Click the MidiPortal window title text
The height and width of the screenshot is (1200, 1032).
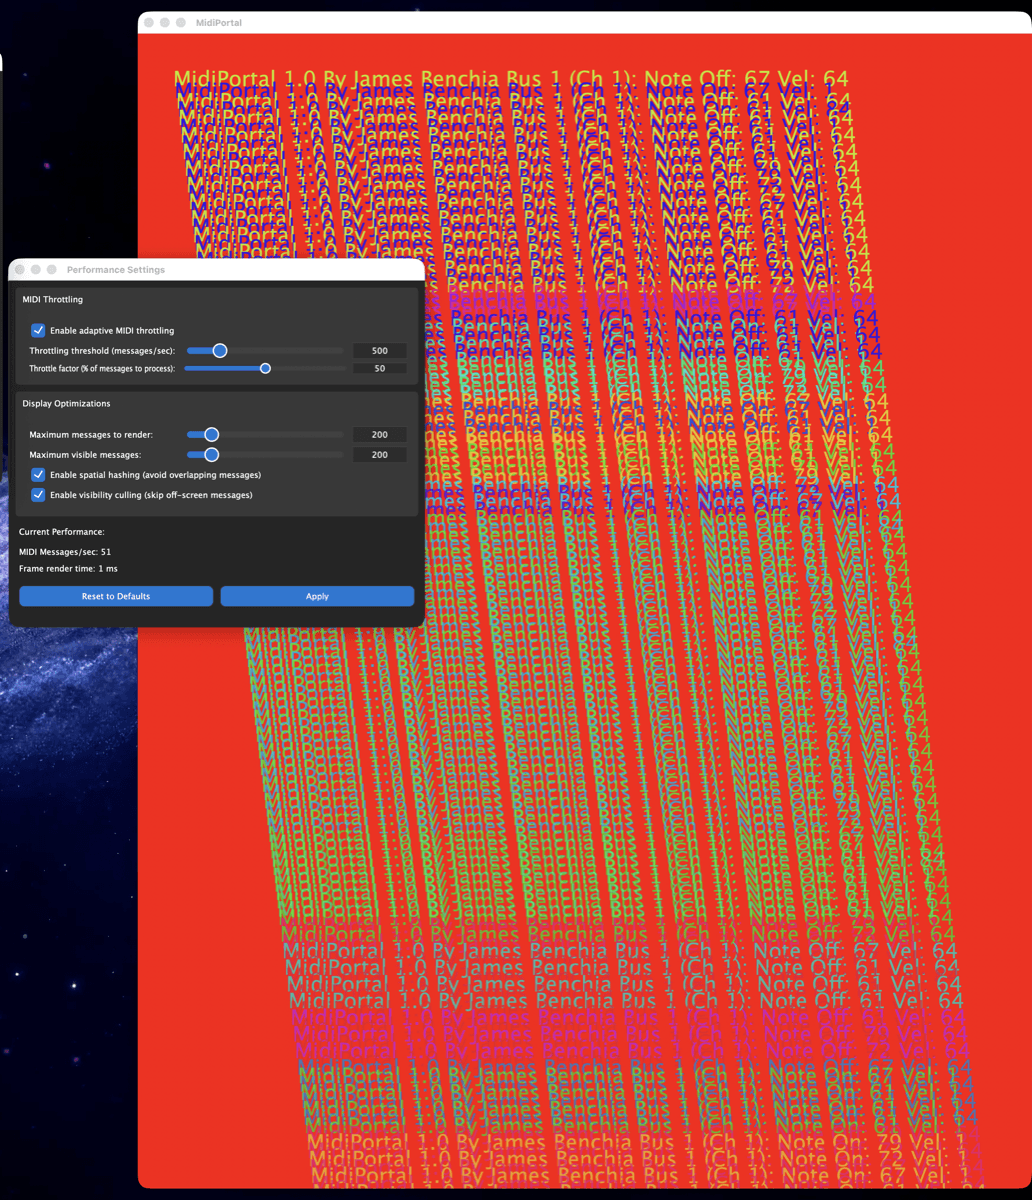click(219, 22)
